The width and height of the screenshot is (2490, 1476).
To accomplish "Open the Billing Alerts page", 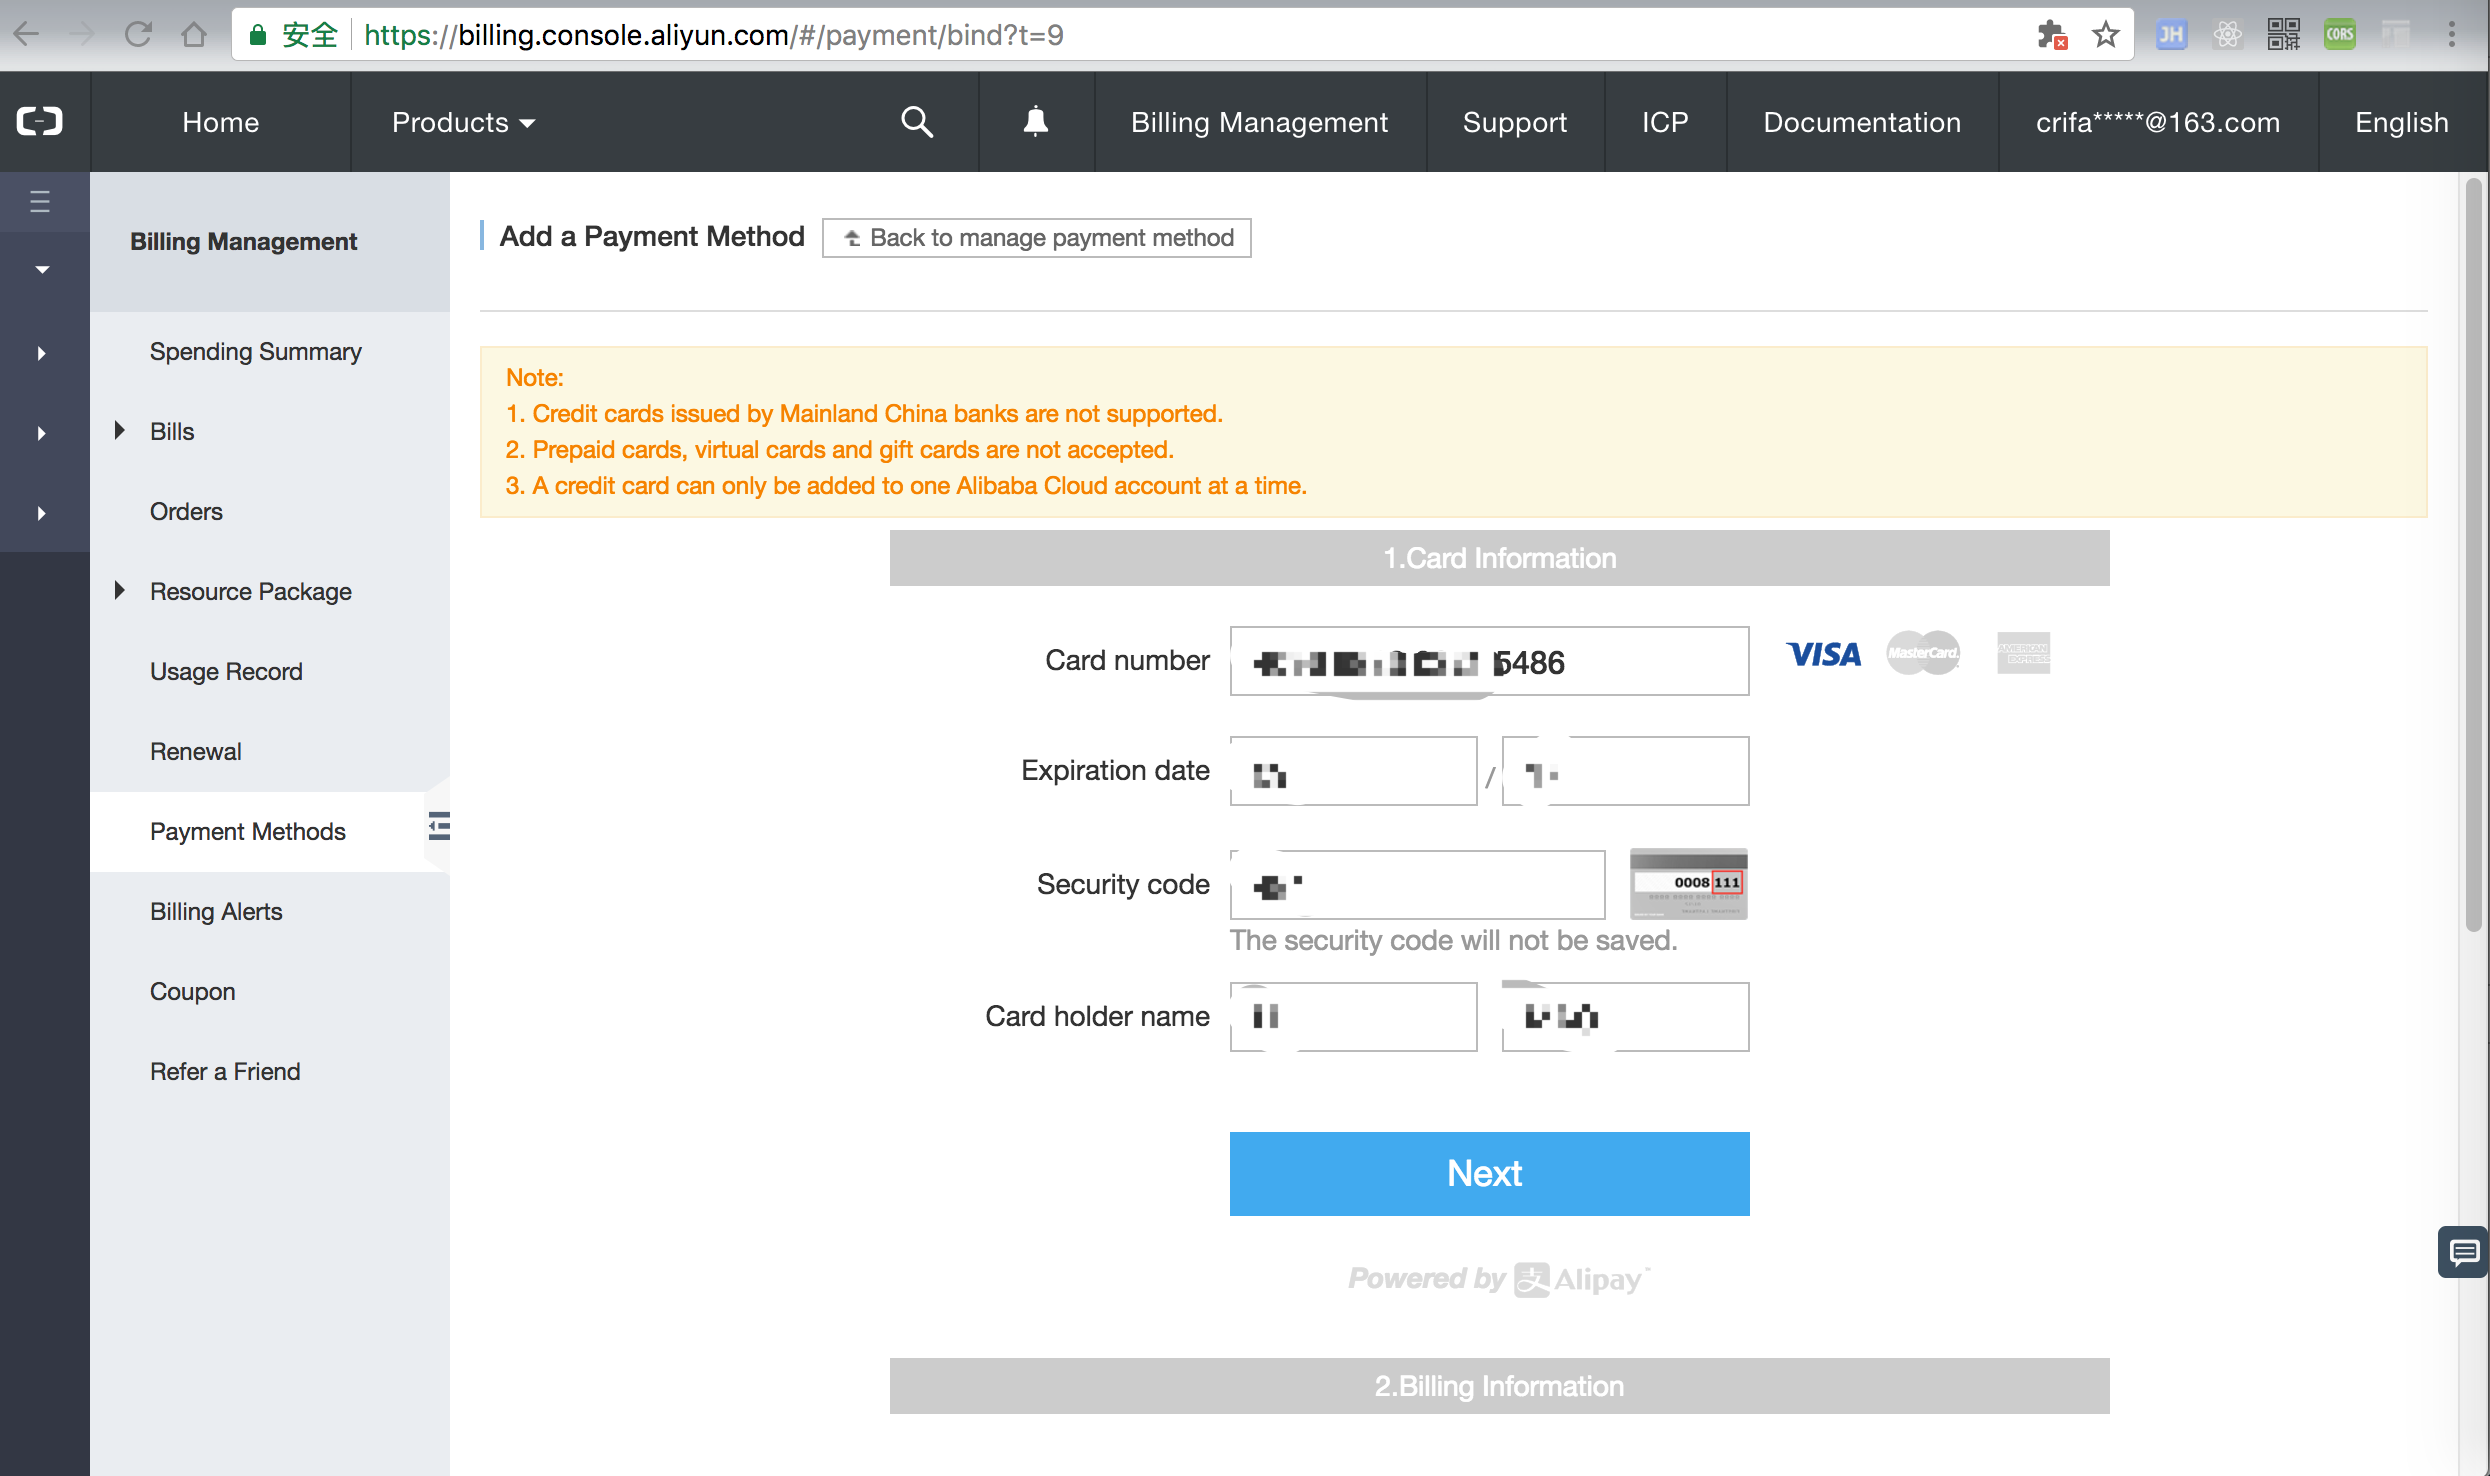I will (216, 911).
